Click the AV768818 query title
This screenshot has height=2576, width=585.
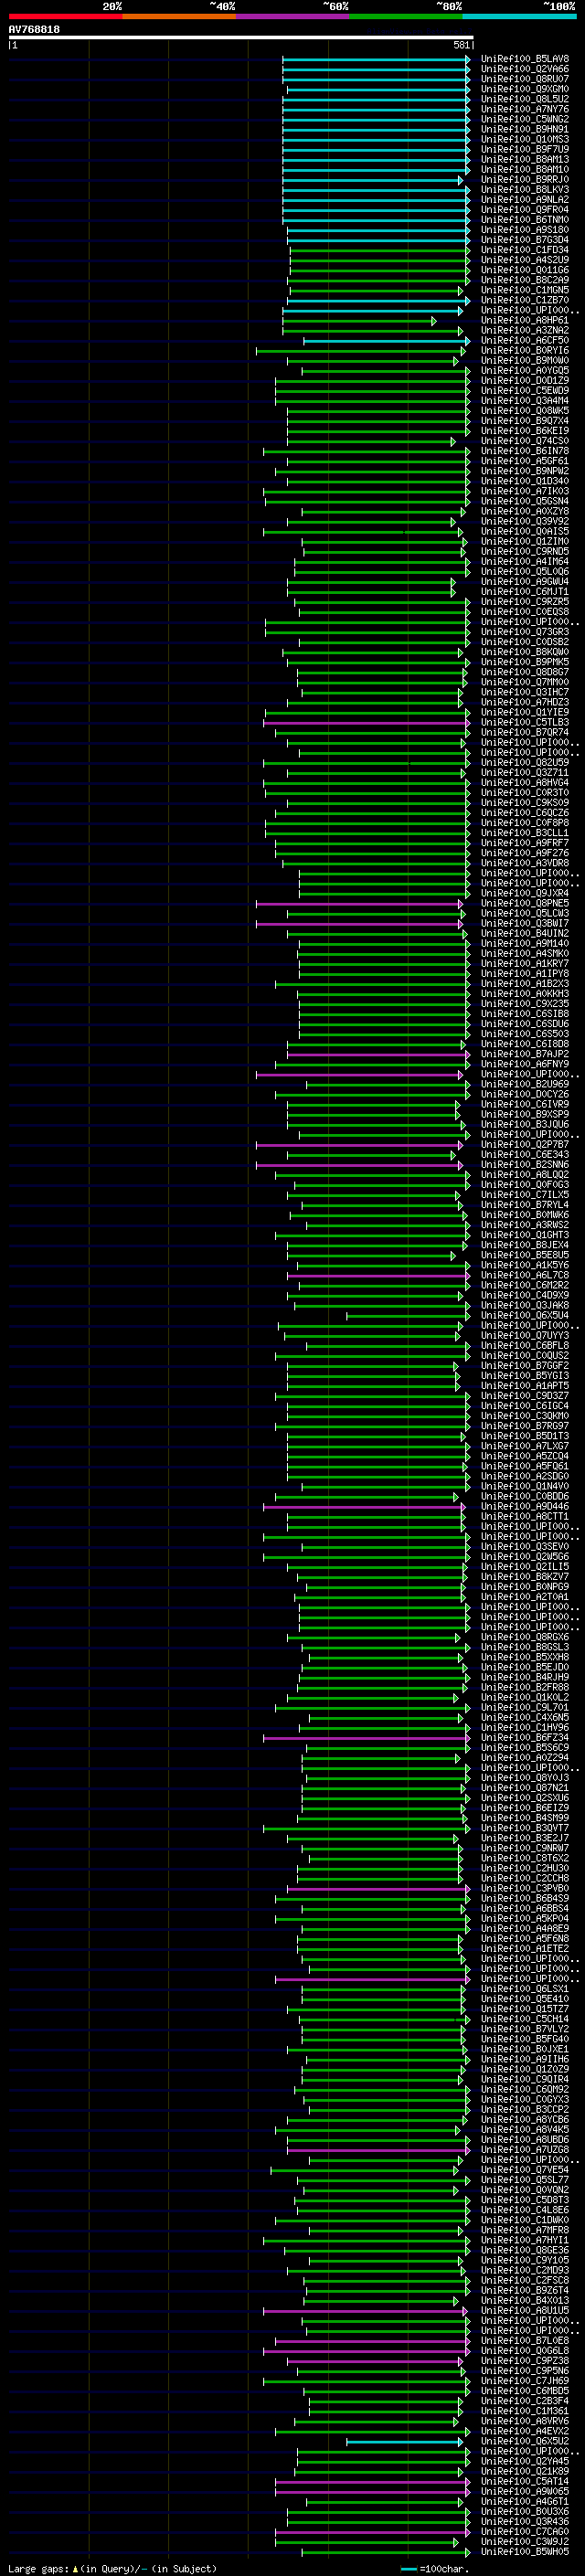[34, 30]
